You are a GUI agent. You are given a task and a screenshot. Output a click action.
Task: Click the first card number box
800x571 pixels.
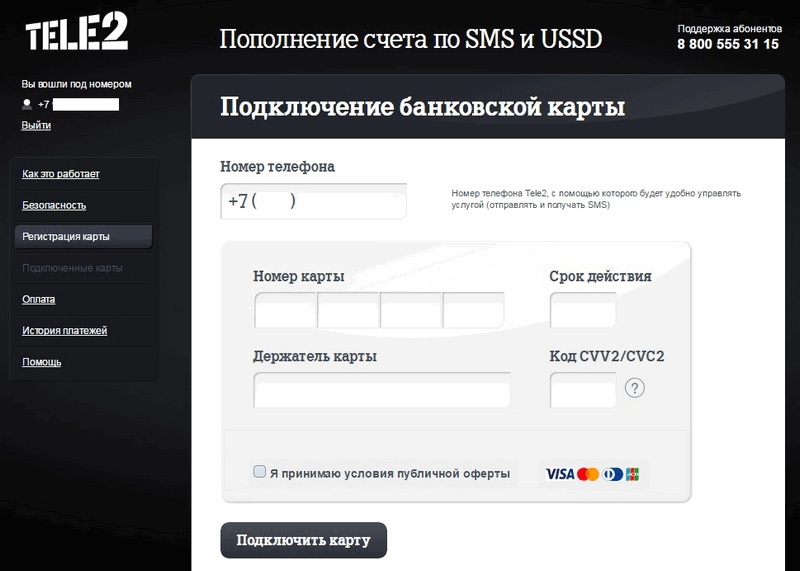285,310
